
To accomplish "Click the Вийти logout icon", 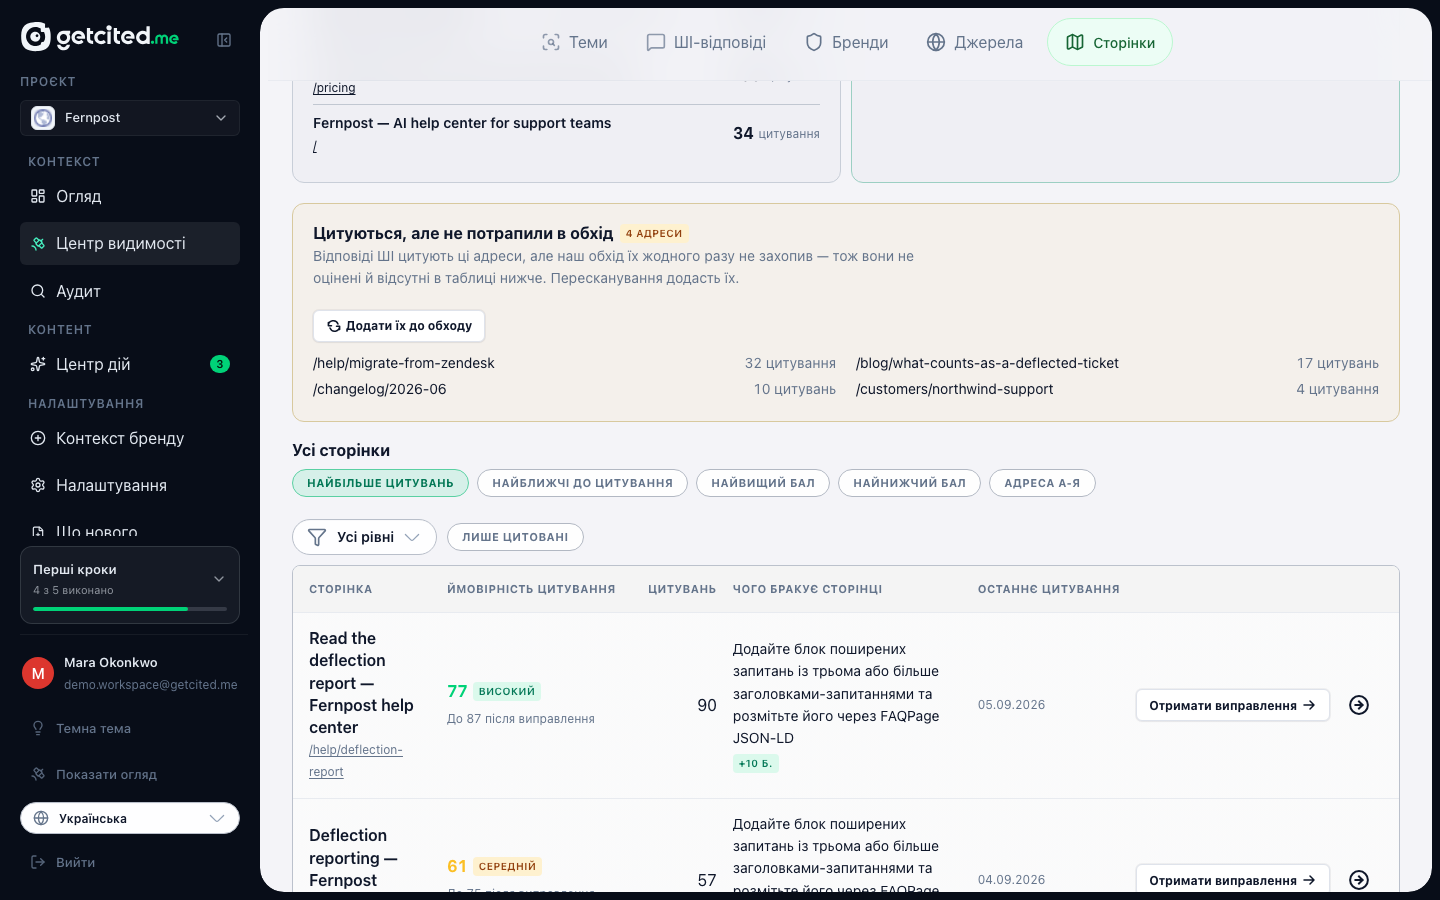I will click(x=38, y=862).
